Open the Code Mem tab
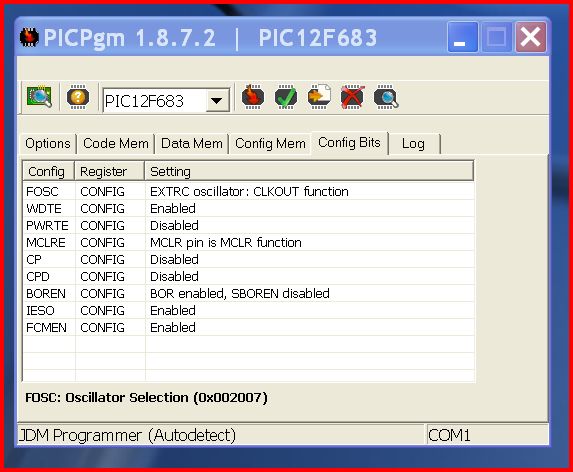This screenshot has height=472, width=573. point(115,144)
